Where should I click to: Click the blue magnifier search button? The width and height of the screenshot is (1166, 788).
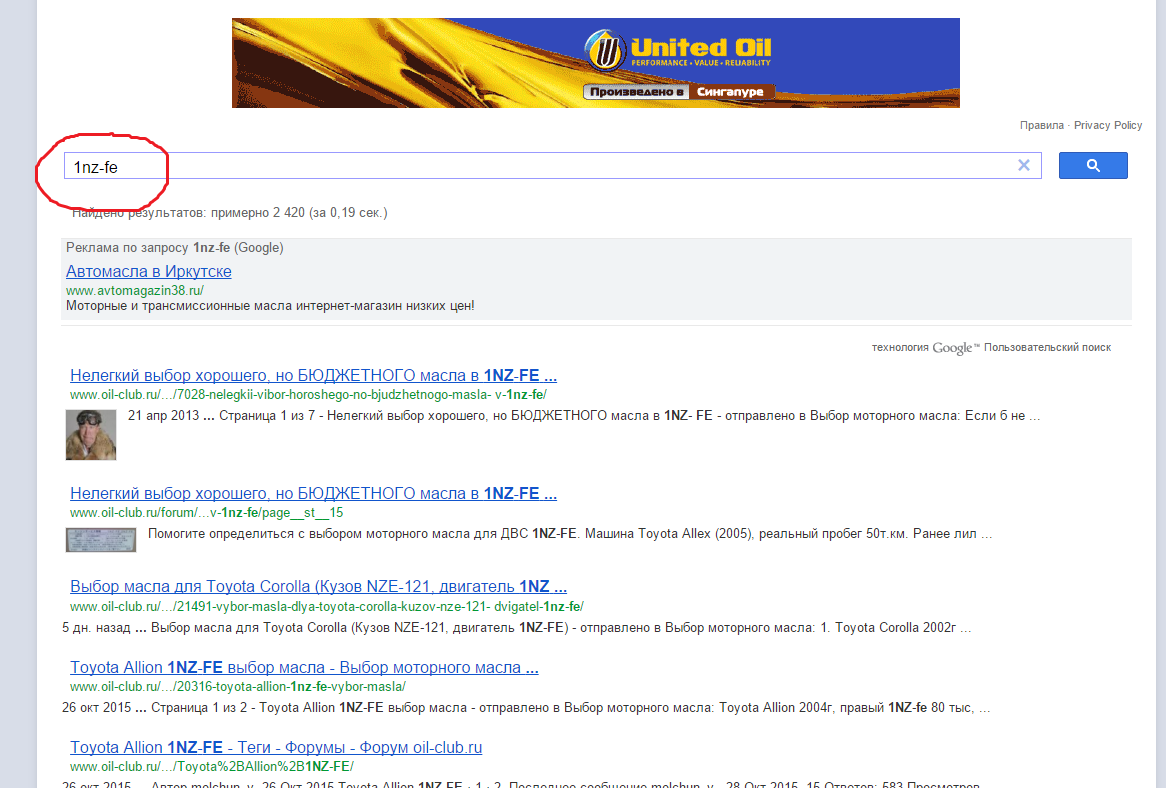[1092, 165]
